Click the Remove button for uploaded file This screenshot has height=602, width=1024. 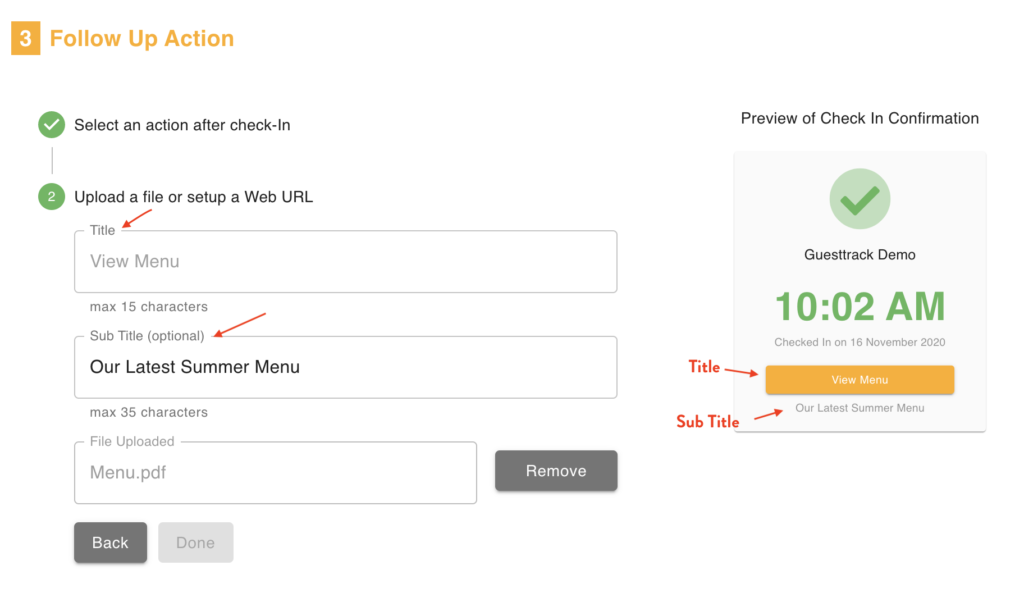point(556,470)
